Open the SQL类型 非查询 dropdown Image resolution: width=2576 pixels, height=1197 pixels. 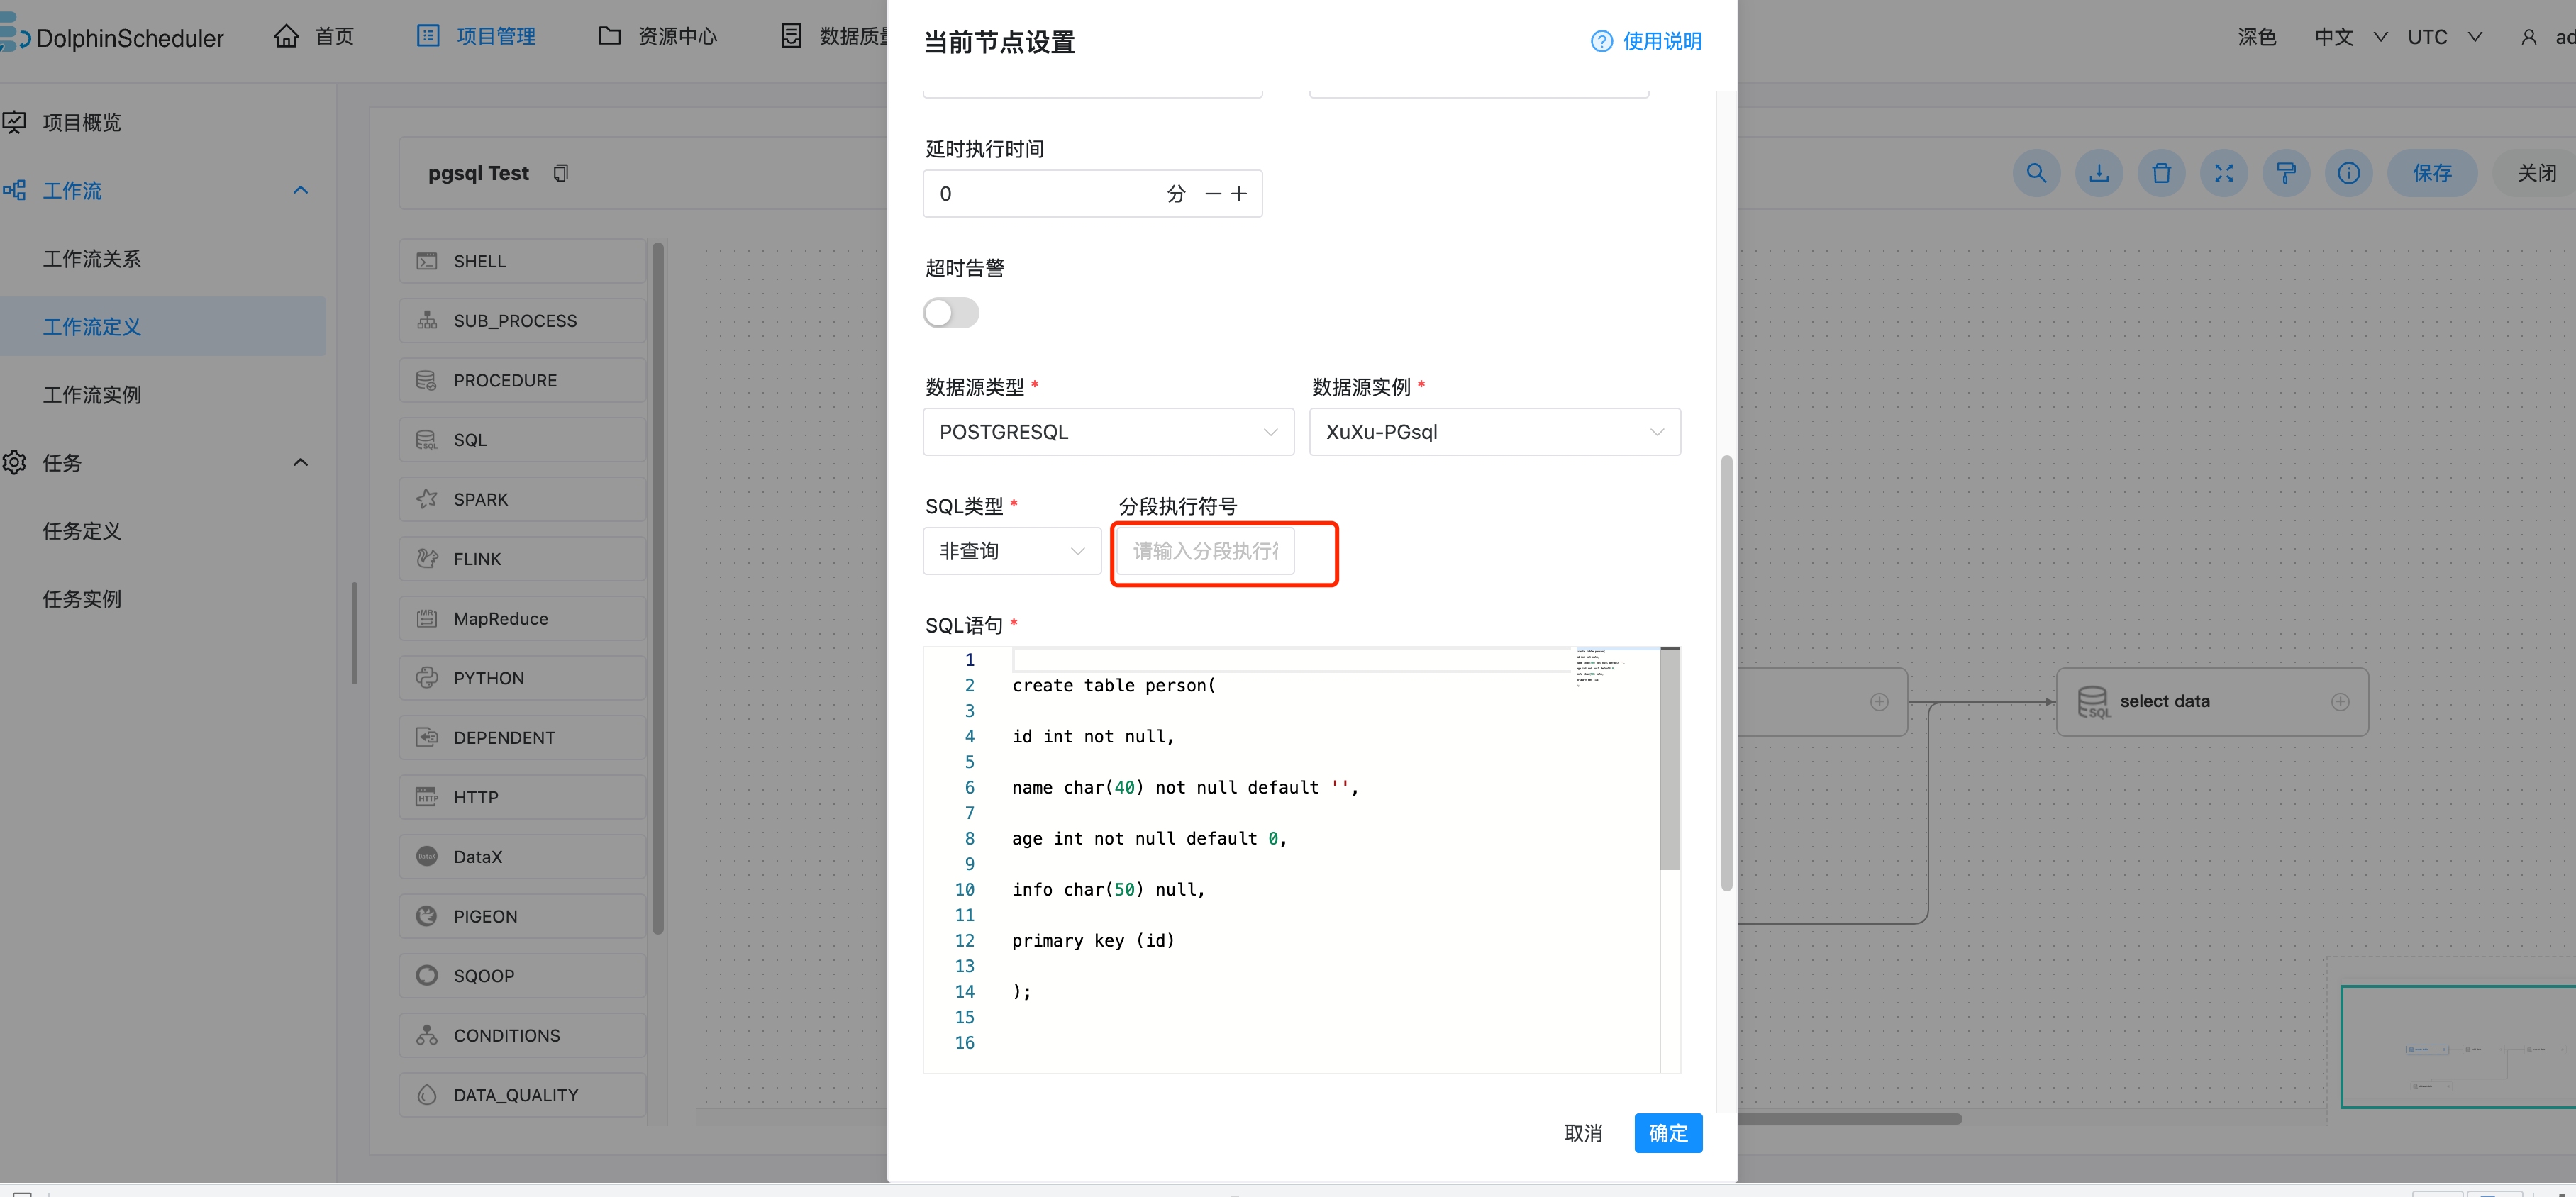coord(1011,551)
